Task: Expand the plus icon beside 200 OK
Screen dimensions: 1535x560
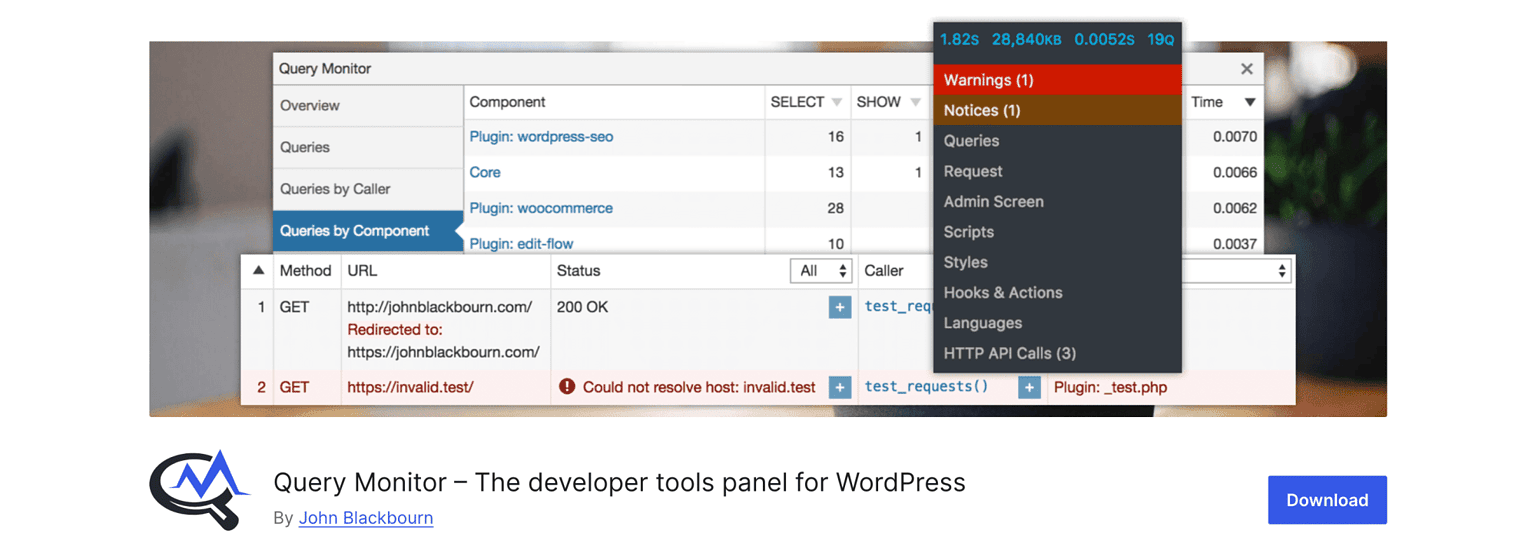Action: coord(839,307)
